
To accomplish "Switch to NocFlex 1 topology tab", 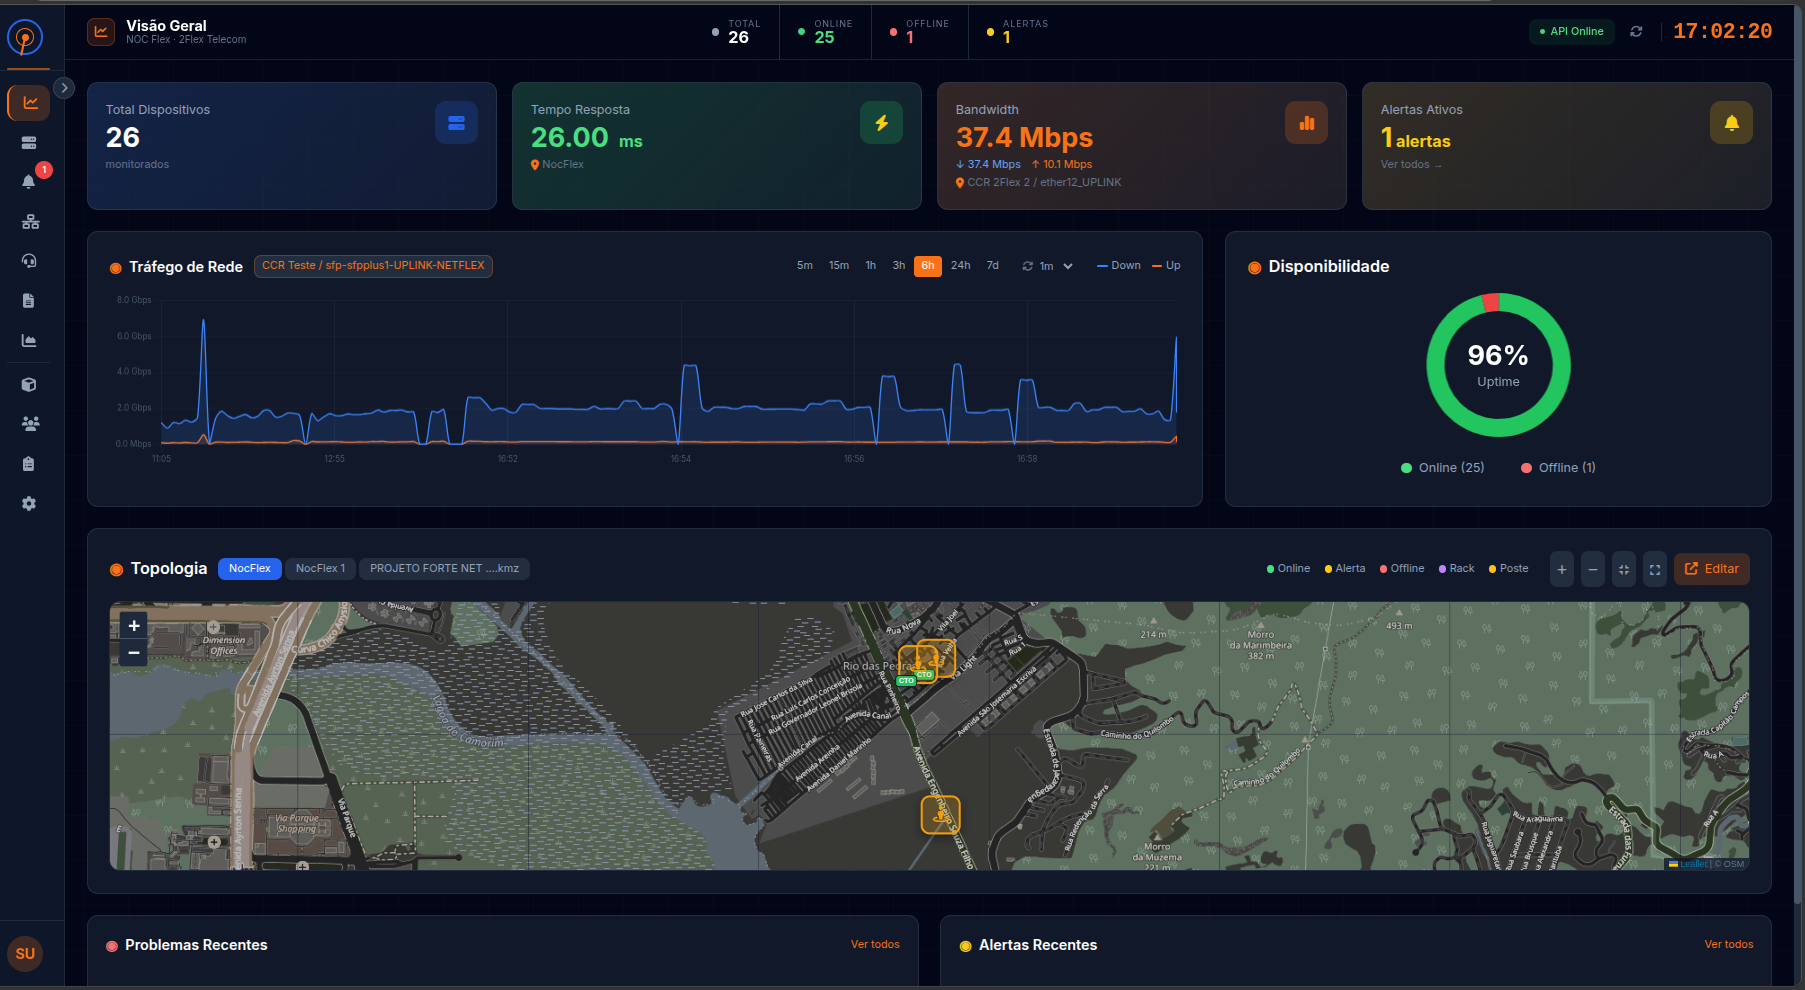I will coord(320,569).
